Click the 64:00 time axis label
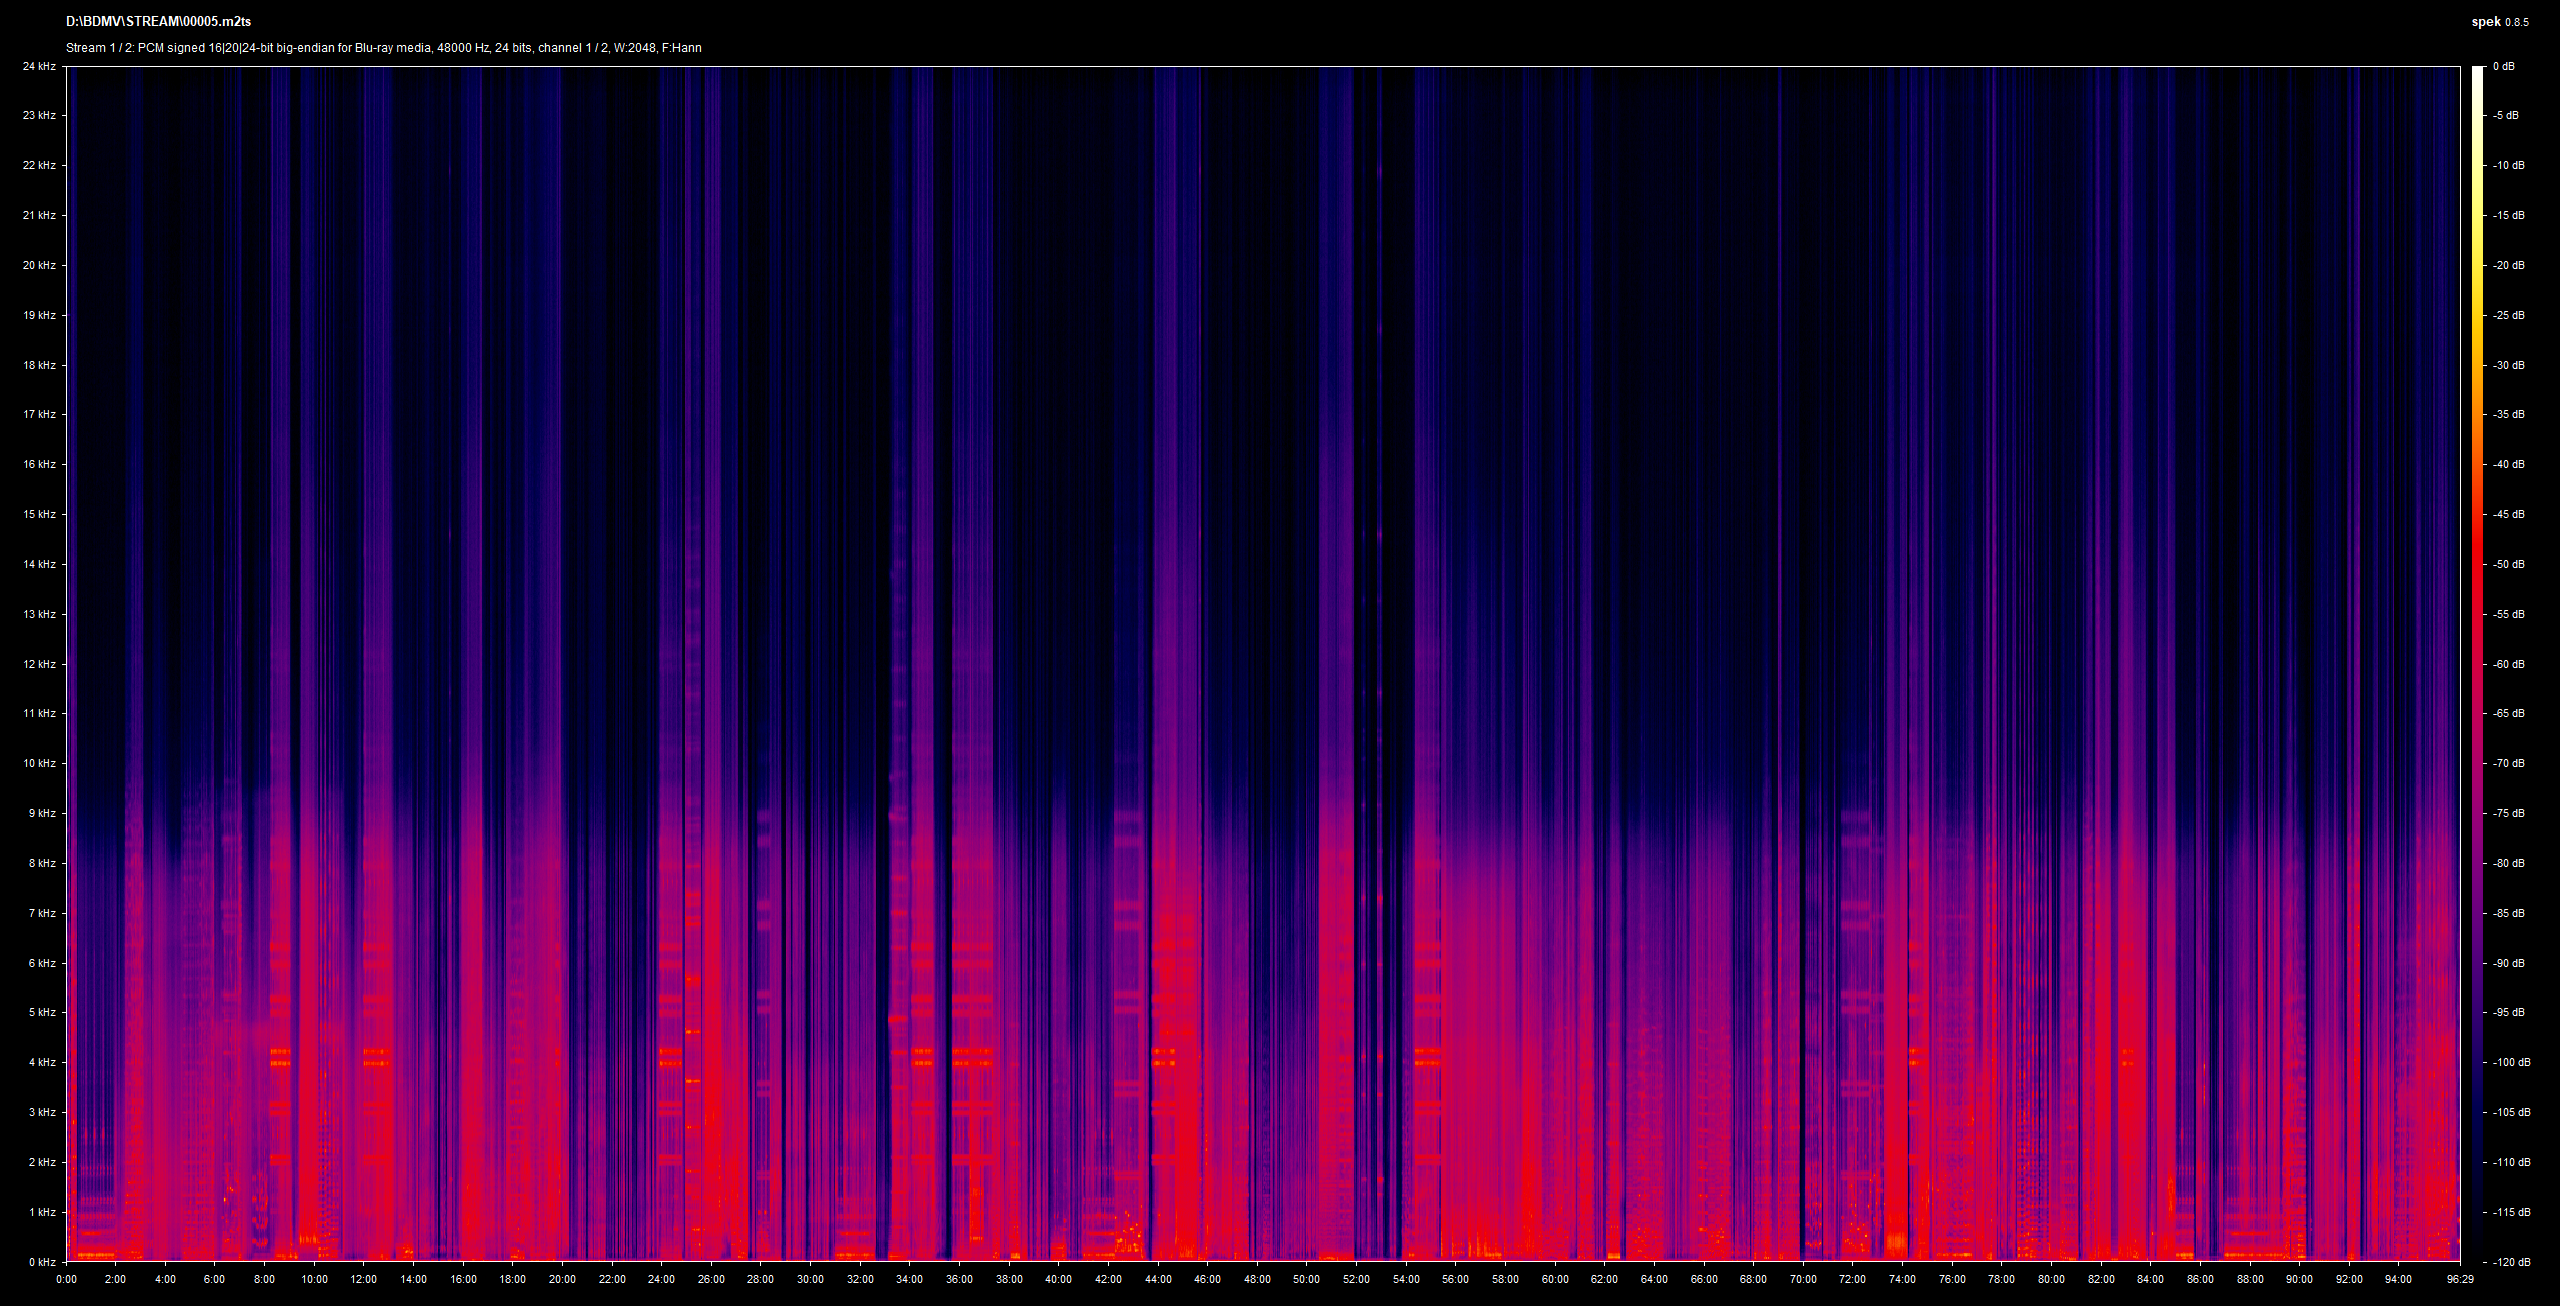The width and height of the screenshot is (2560, 1306). pos(1654,1279)
